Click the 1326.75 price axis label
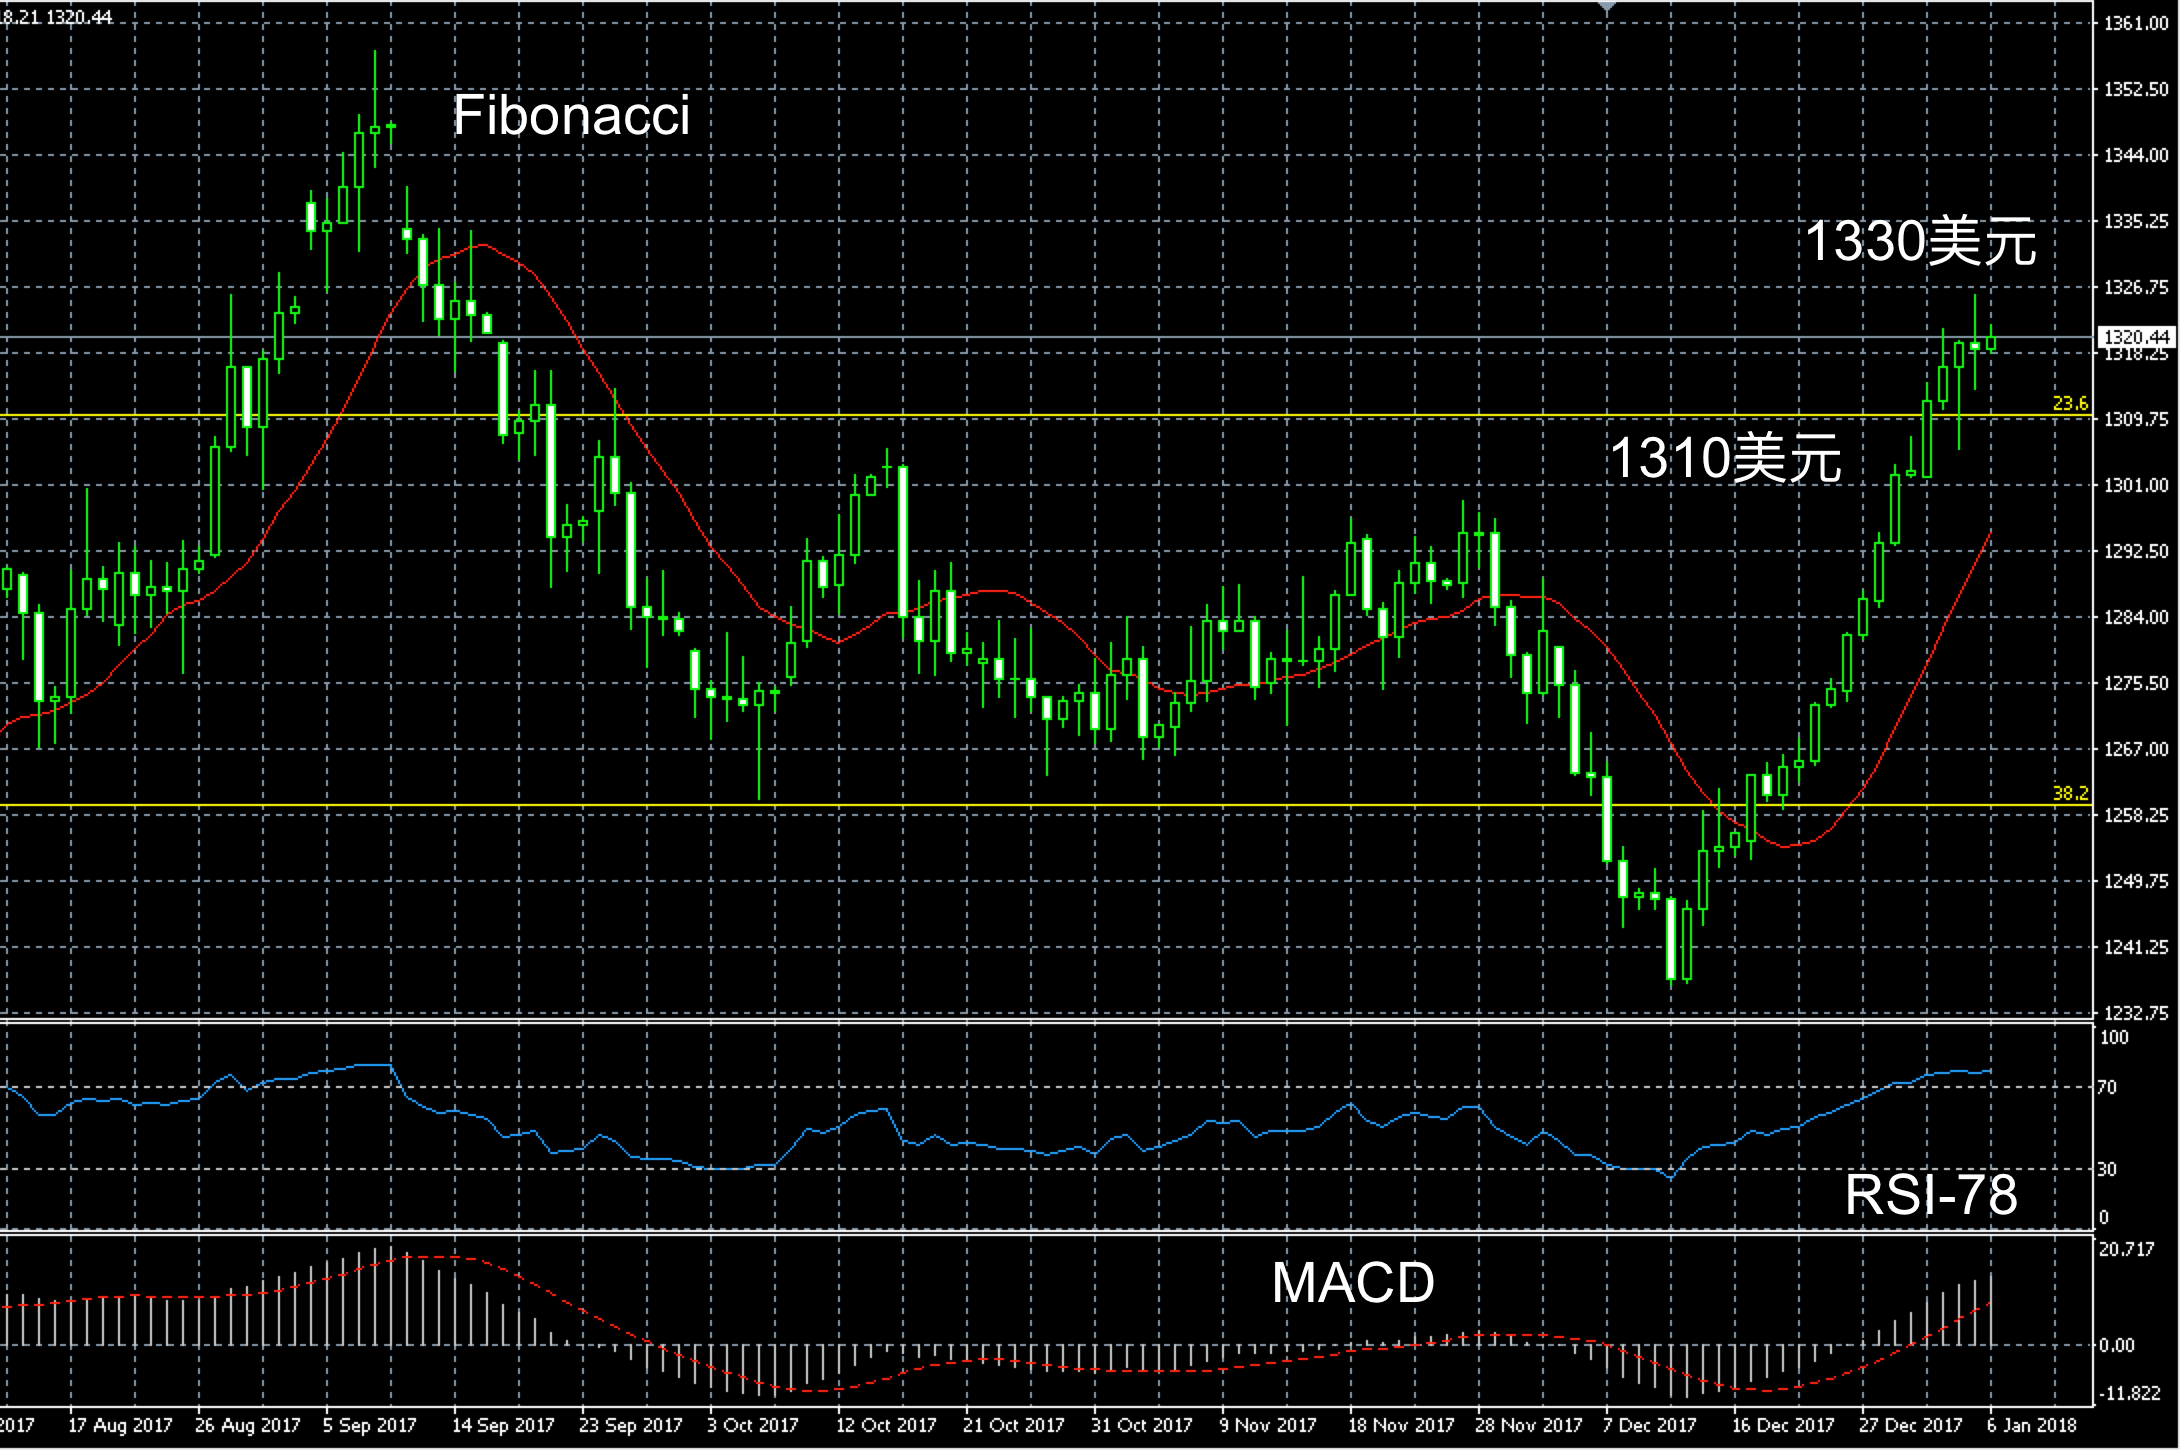 [2136, 287]
